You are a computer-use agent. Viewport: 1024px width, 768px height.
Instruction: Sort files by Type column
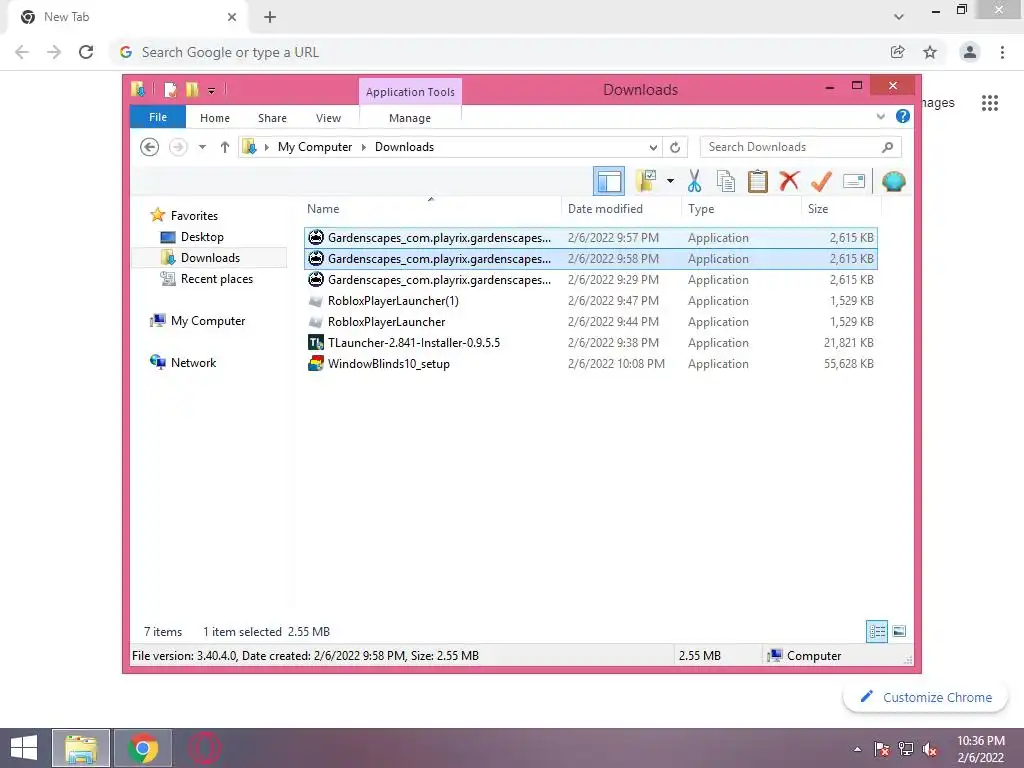click(x=741, y=209)
